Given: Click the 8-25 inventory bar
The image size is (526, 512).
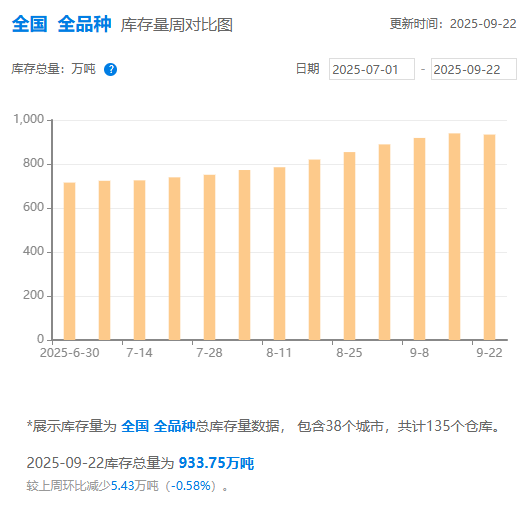Looking at the screenshot, I should [x=349, y=246].
